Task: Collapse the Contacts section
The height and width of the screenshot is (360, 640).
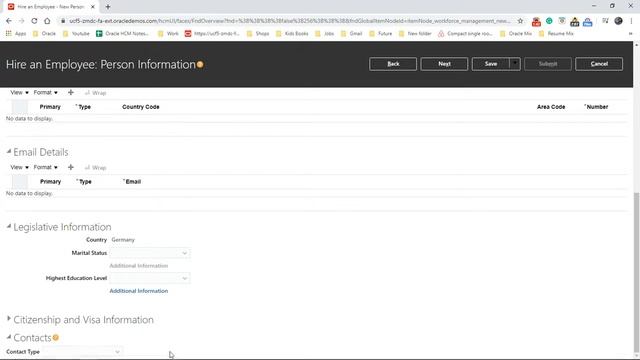Action: (9, 337)
